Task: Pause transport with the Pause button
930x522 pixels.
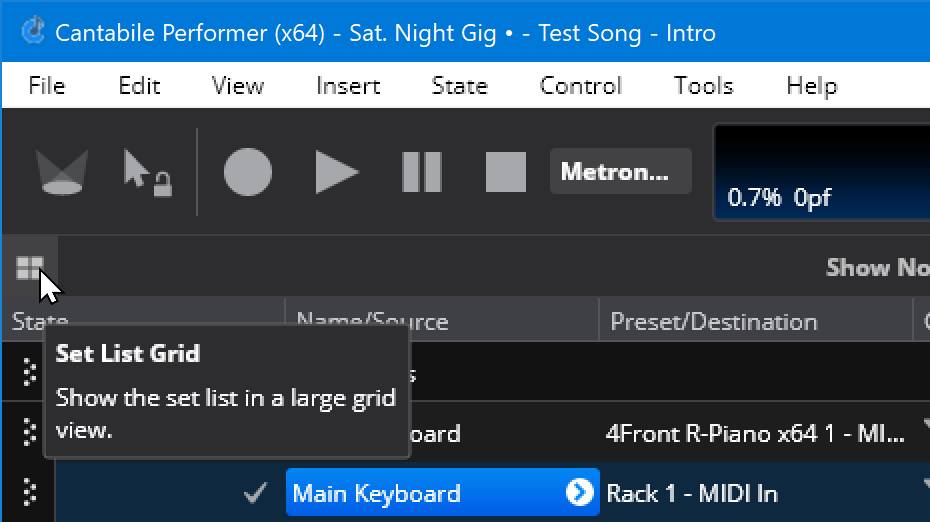Action: 422,172
